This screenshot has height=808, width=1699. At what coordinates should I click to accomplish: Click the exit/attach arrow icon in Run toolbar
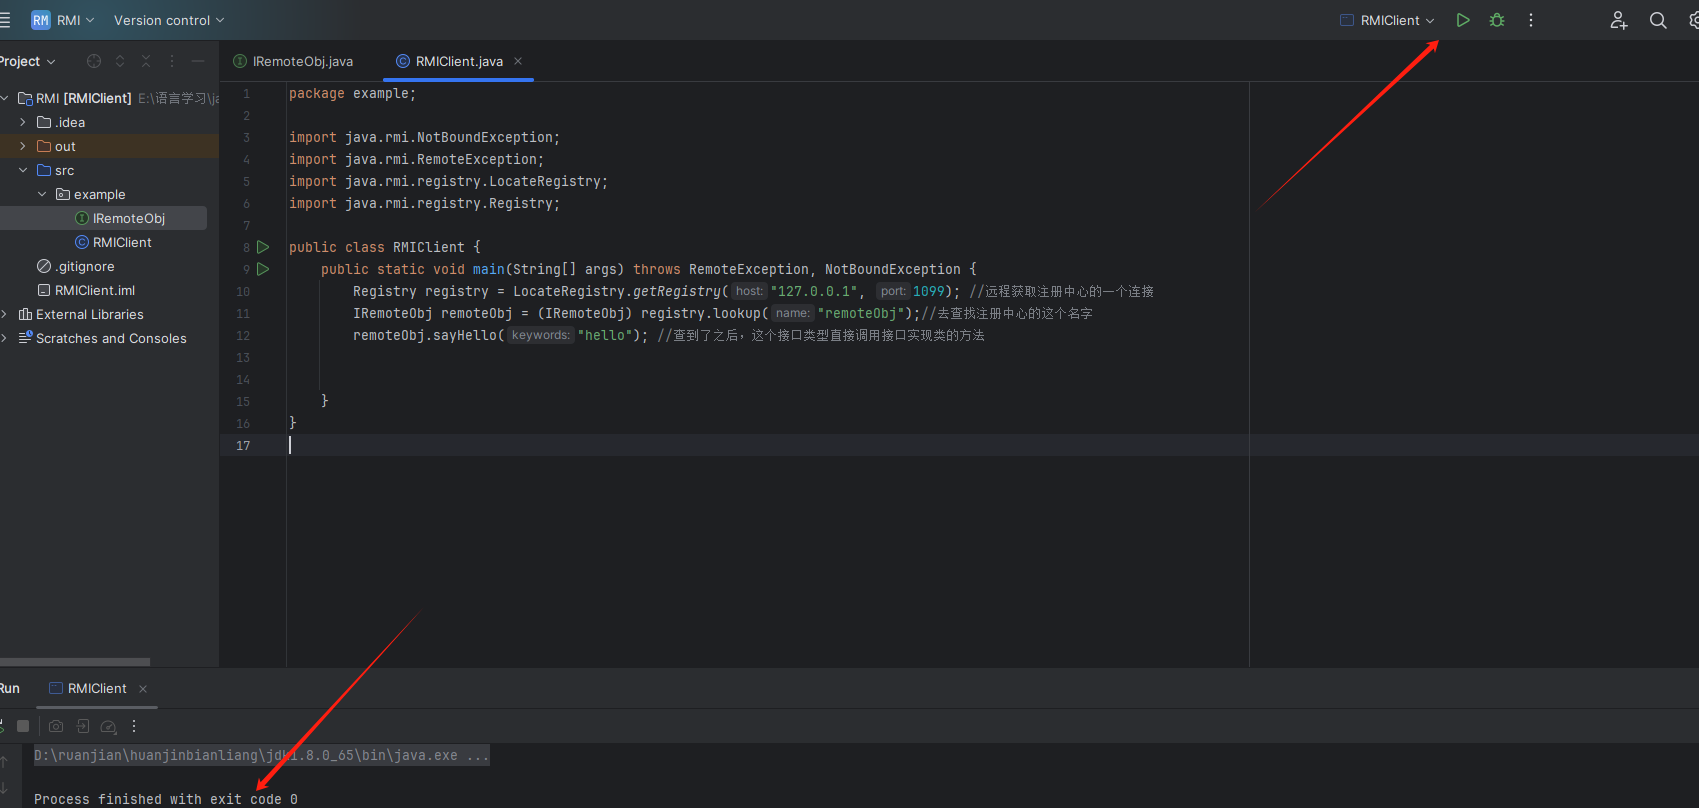click(x=83, y=726)
